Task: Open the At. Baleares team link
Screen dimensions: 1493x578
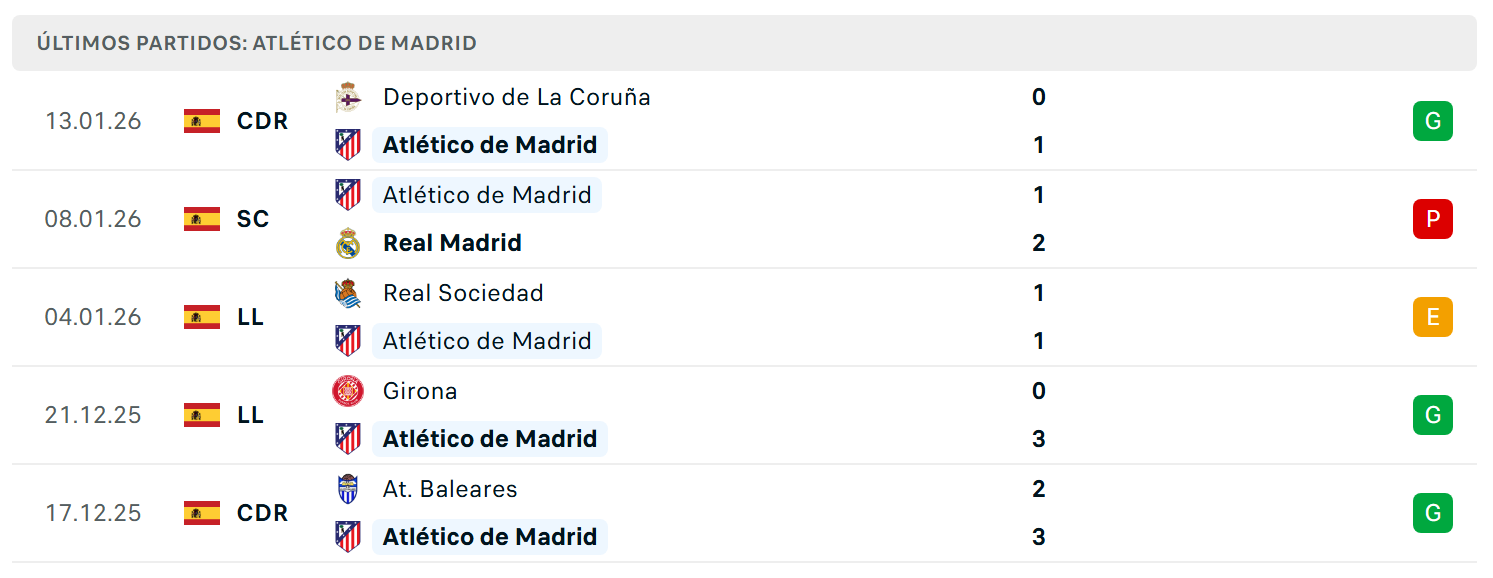Action: pyautogui.click(x=450, y=489)
